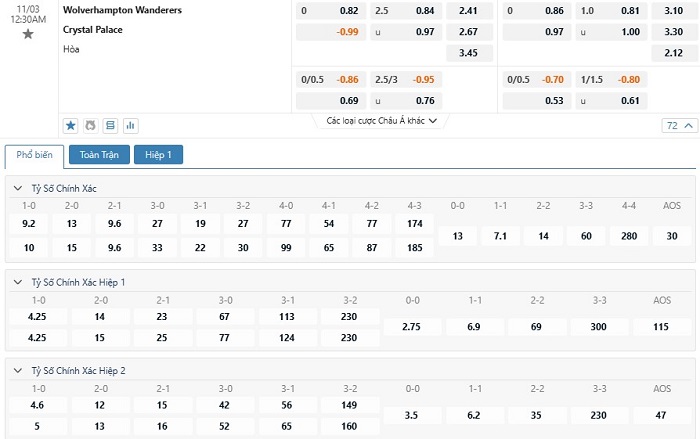Pick full-time draw odds 3.45

point(469,53)
